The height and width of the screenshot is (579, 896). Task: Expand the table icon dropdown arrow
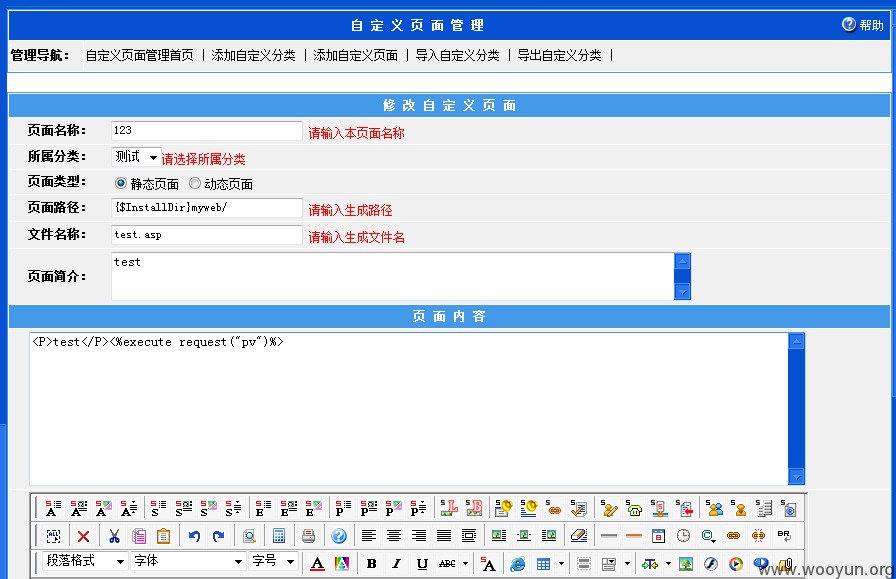[x=561, y=564]
